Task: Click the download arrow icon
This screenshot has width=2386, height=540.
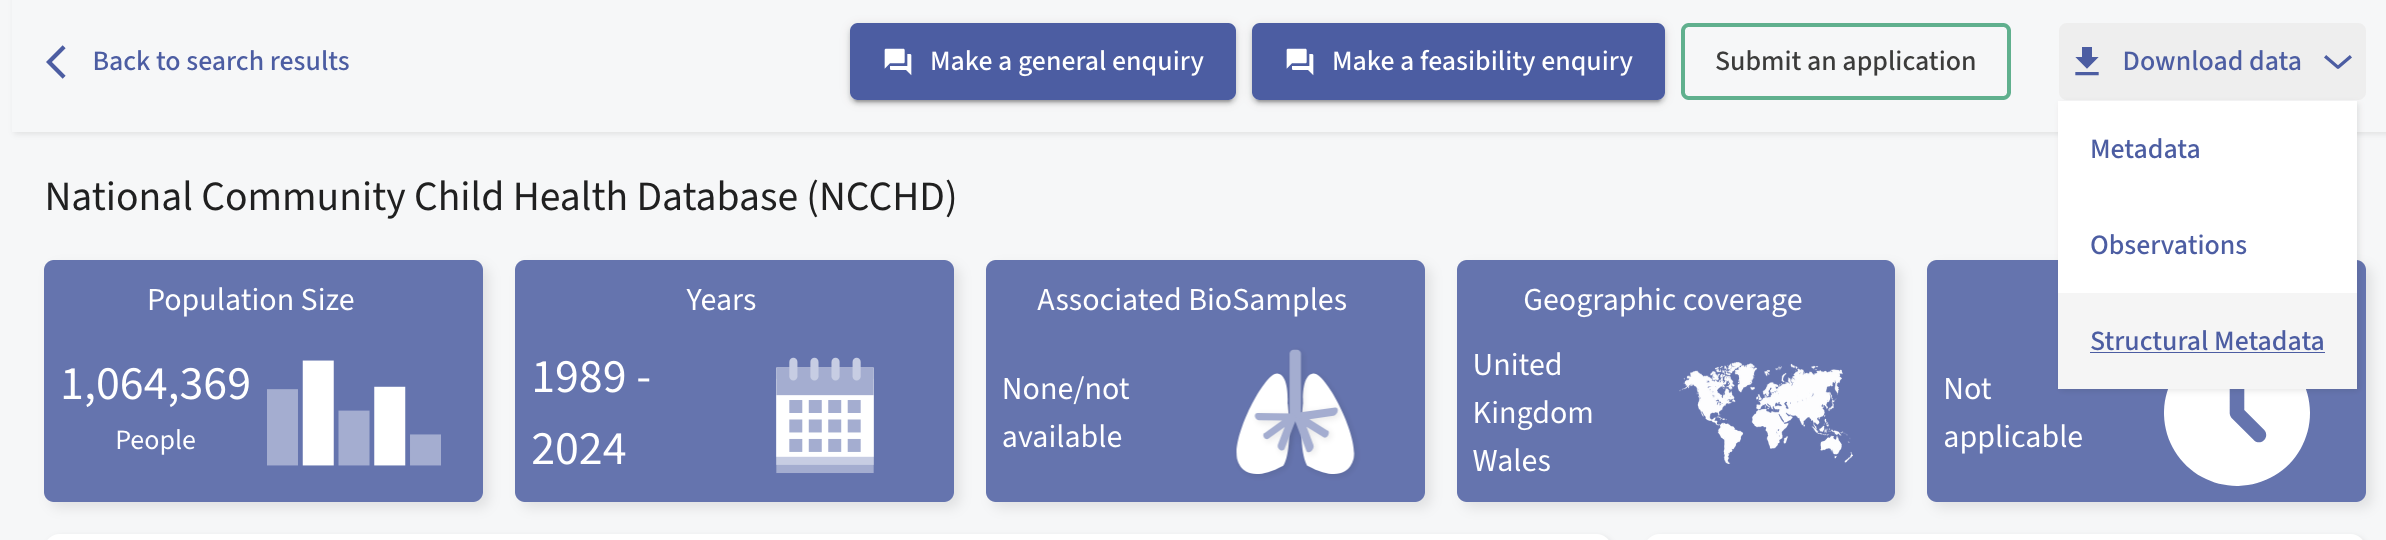Action: point(2086,62)
